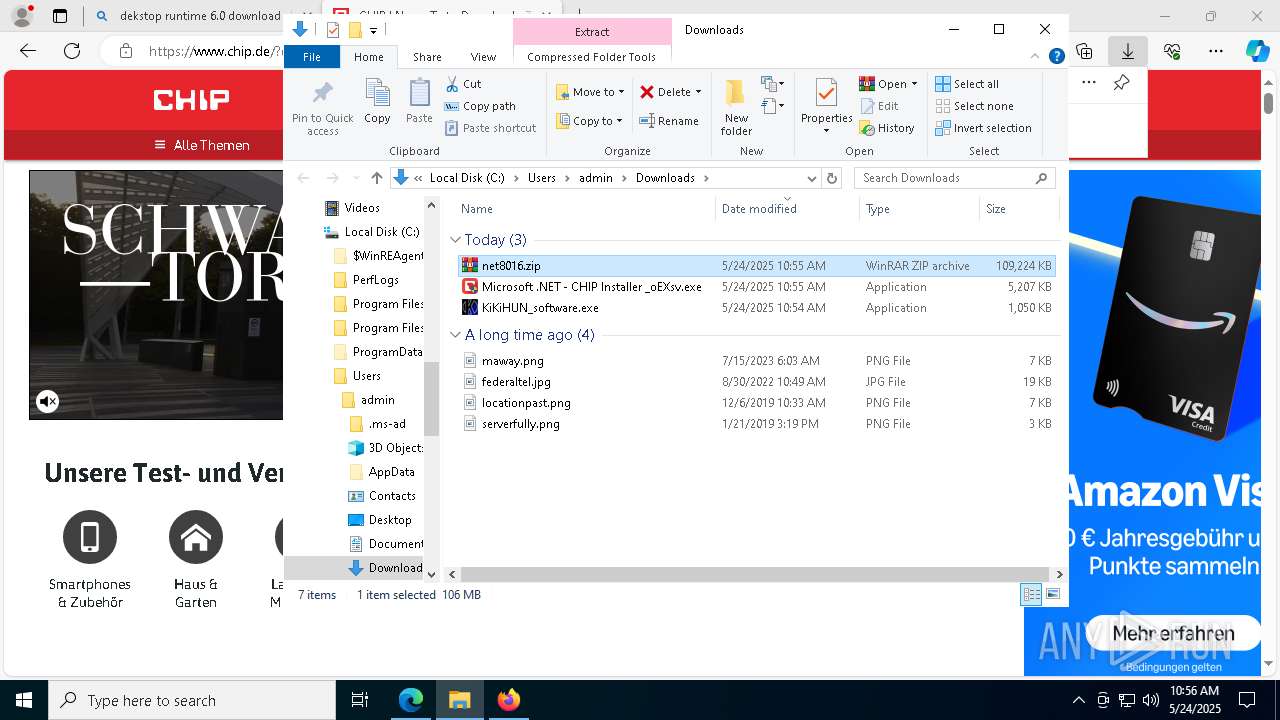Collapse the Today (3) group

(455, 240)
